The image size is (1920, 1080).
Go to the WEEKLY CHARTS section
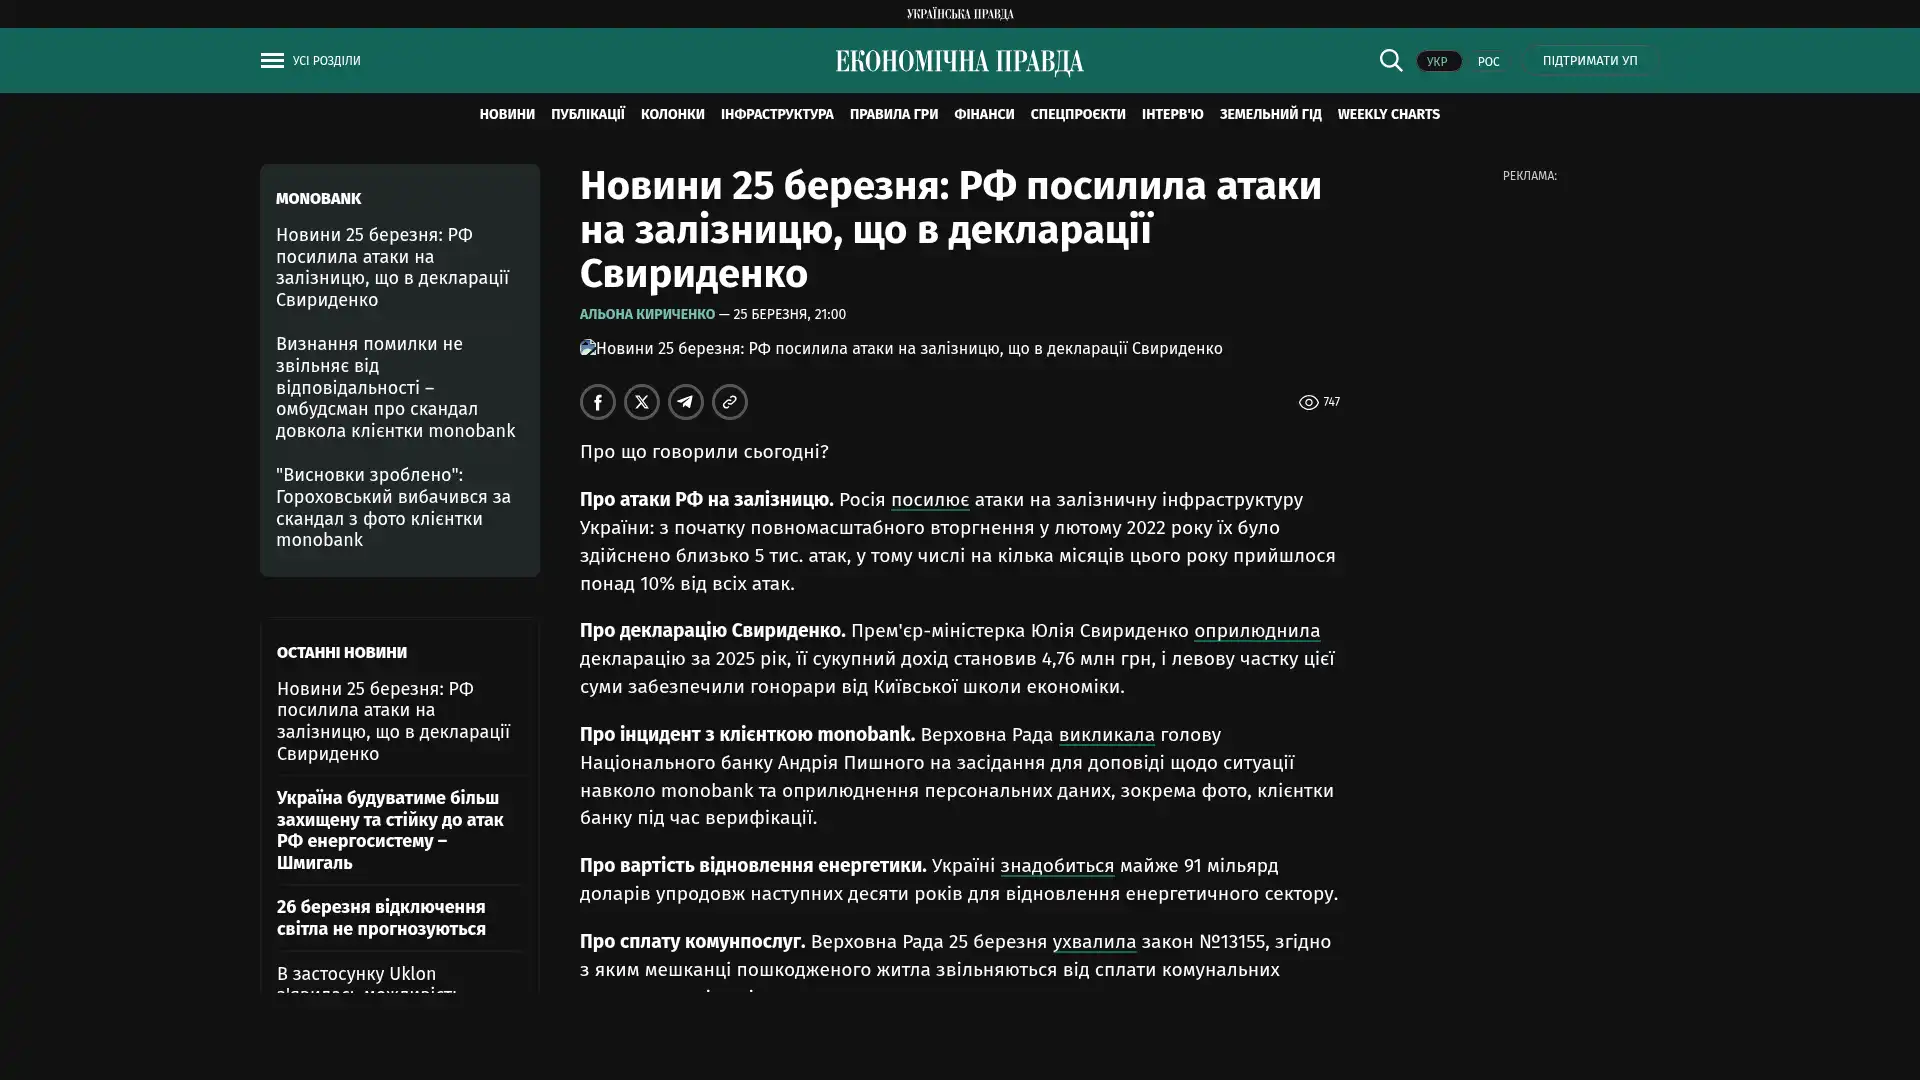click(1388, 115)
